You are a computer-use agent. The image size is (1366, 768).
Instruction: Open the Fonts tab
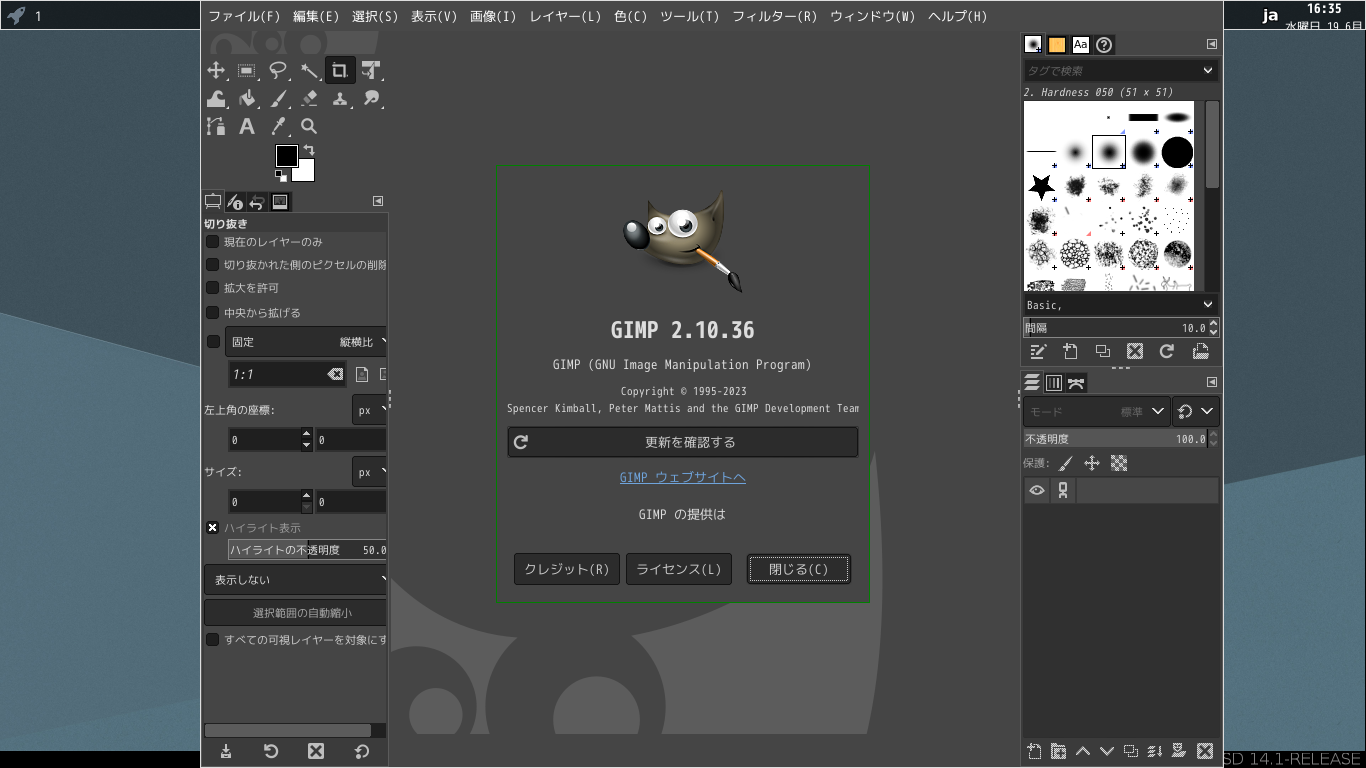click(1081, 45)
